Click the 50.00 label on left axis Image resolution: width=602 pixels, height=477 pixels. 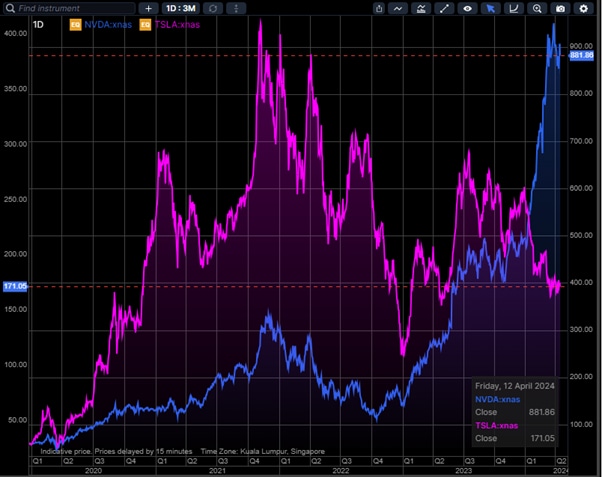[17, 420]
